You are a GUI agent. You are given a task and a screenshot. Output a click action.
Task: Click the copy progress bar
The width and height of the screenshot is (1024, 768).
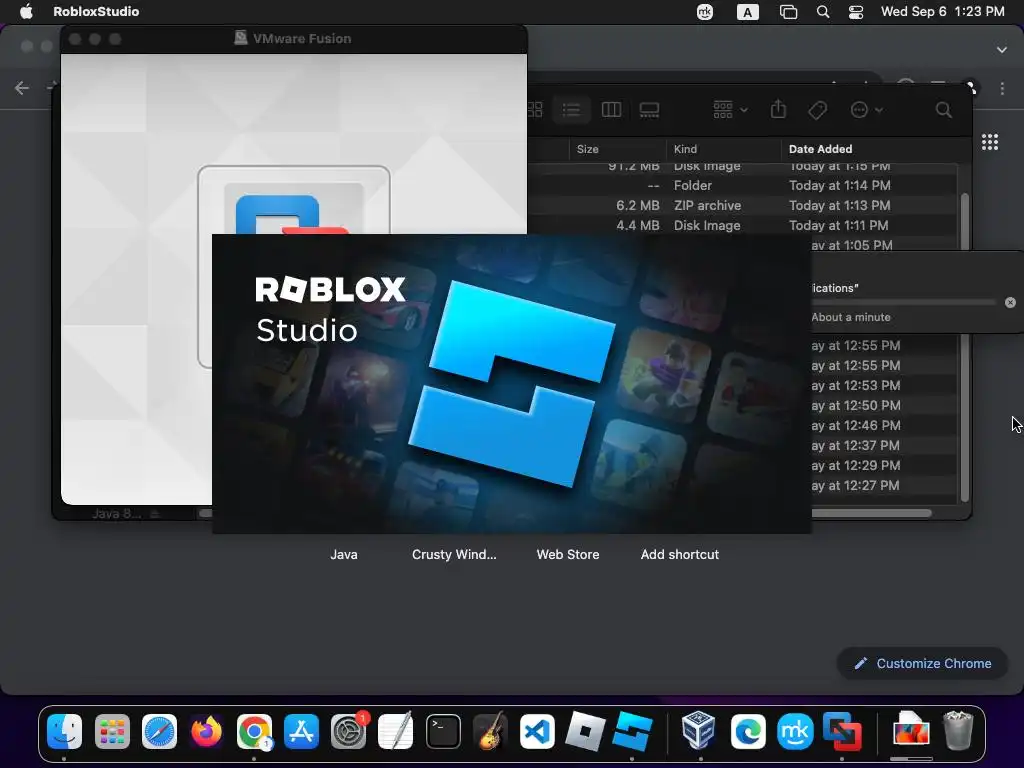(x=904, y=302)
